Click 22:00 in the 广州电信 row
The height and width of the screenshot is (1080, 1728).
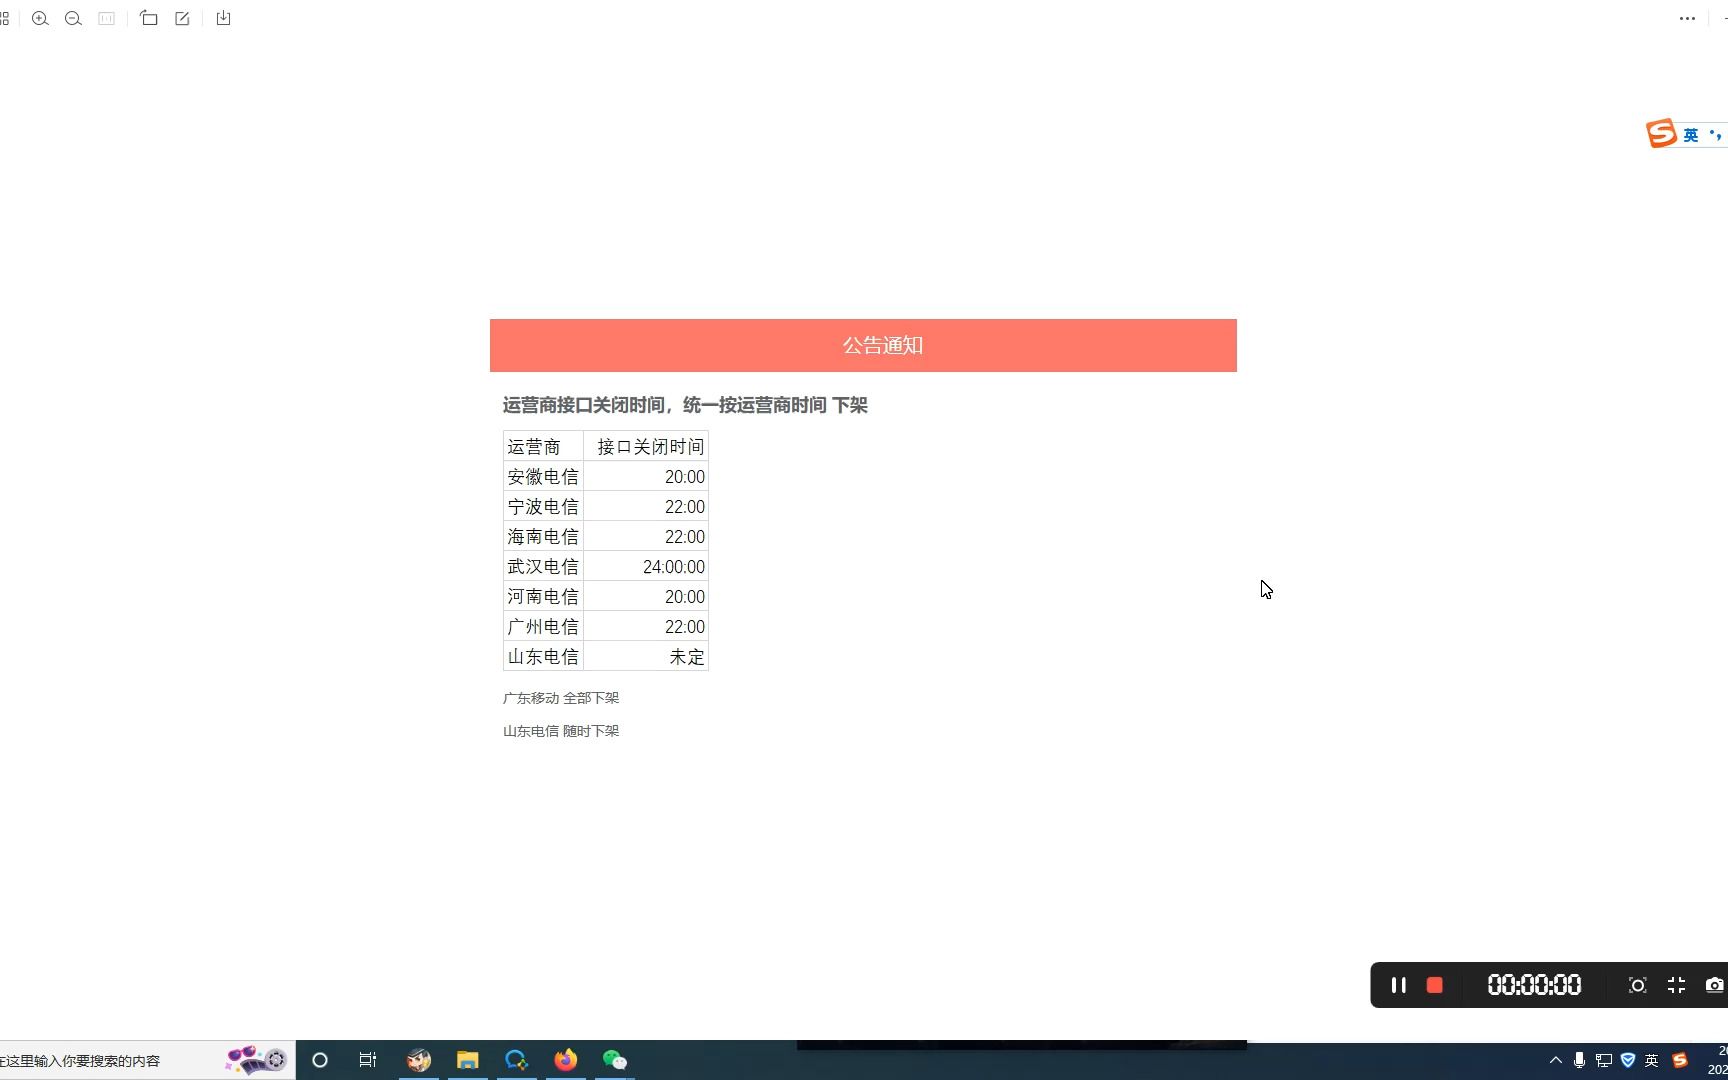(646, 626)
